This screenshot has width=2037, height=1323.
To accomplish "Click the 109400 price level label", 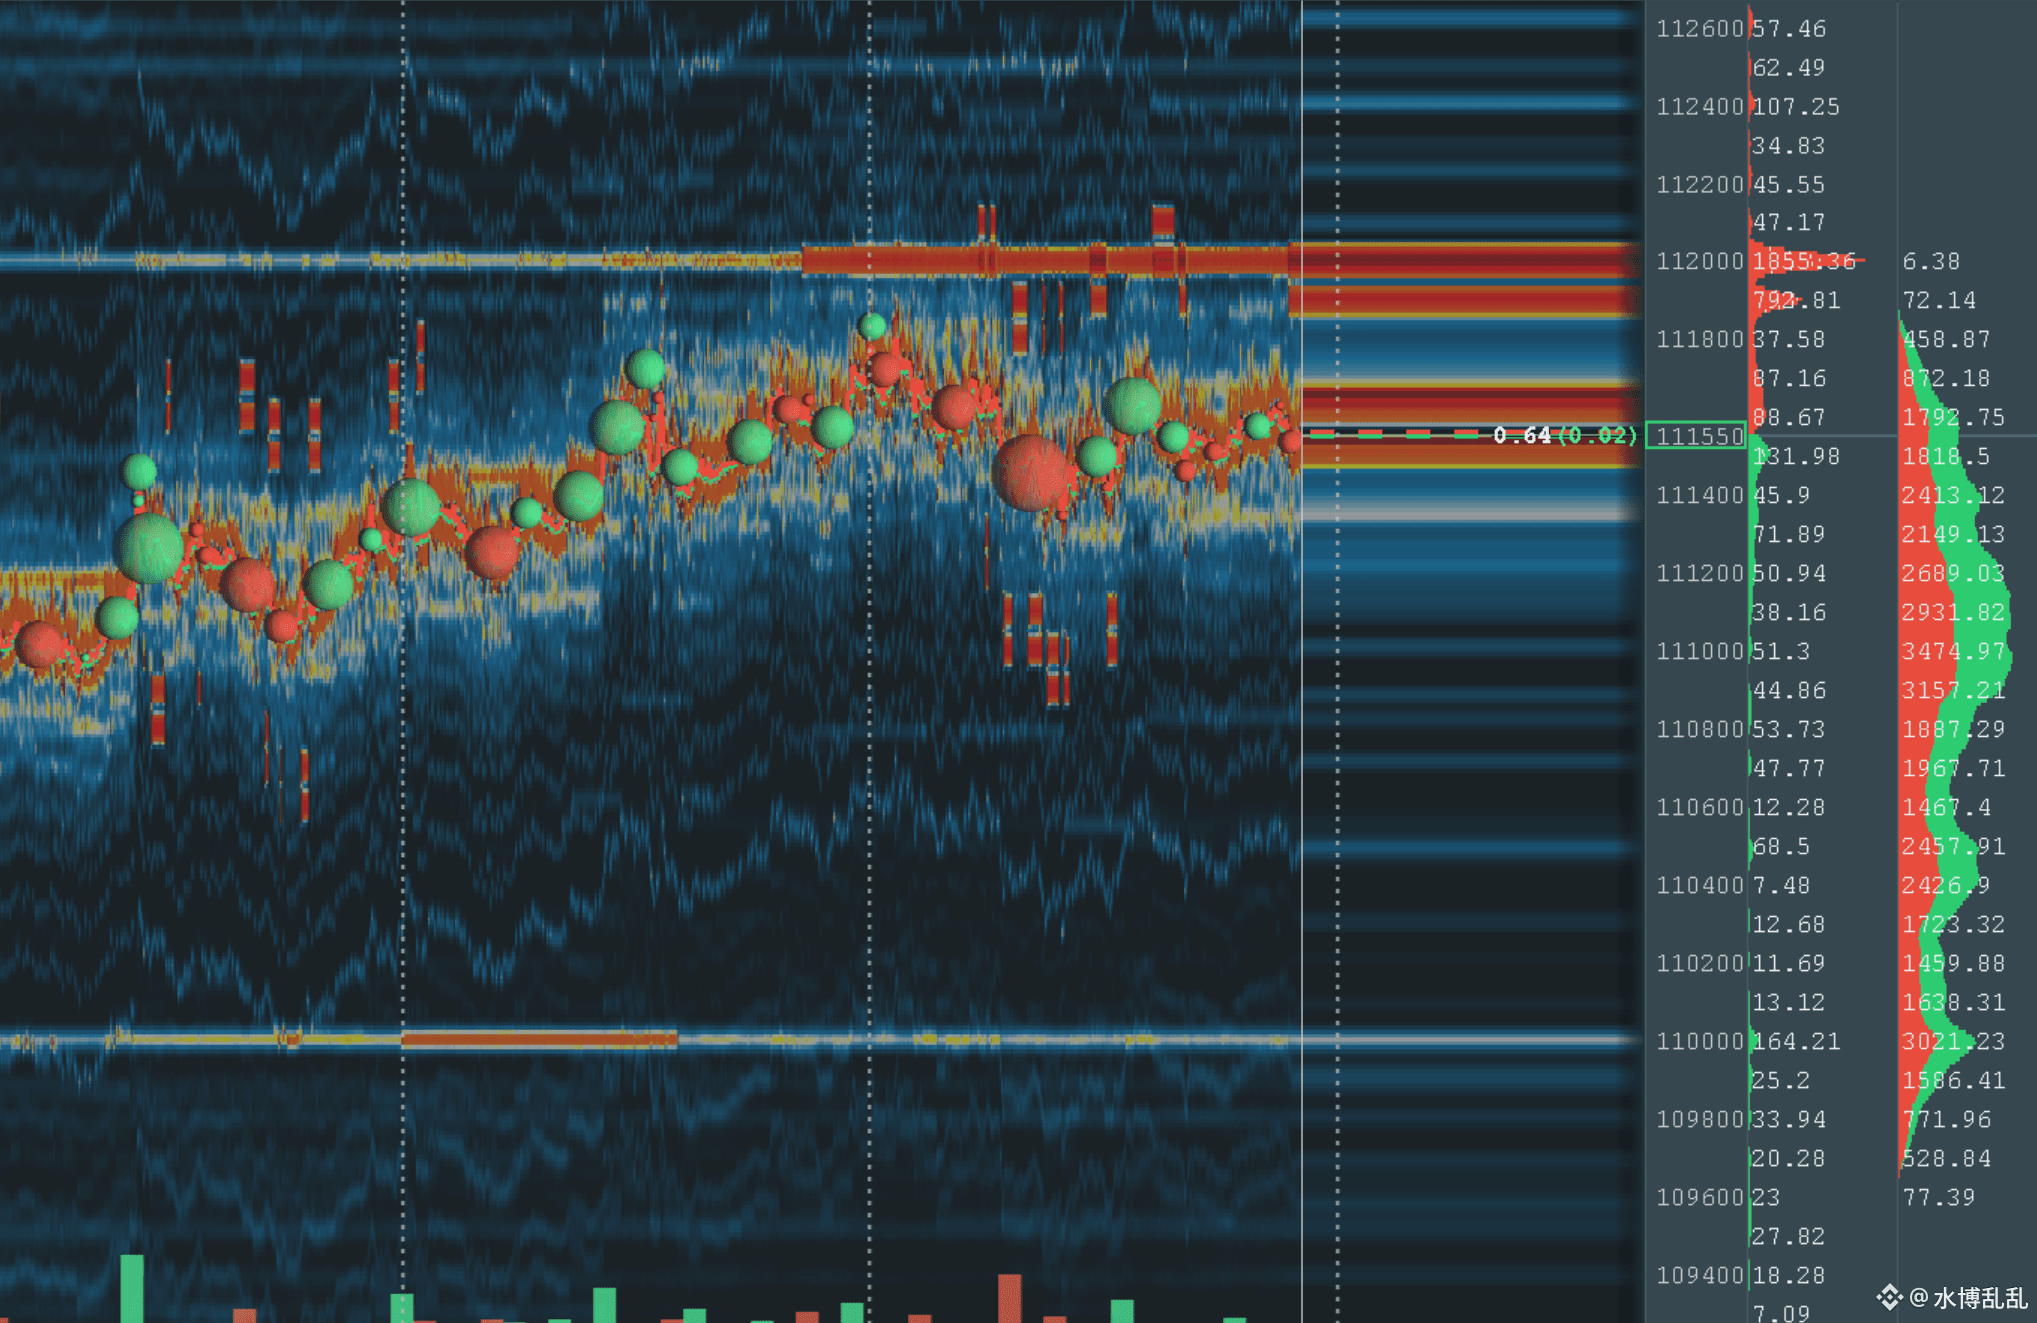I will [x=1699, y=1276].
